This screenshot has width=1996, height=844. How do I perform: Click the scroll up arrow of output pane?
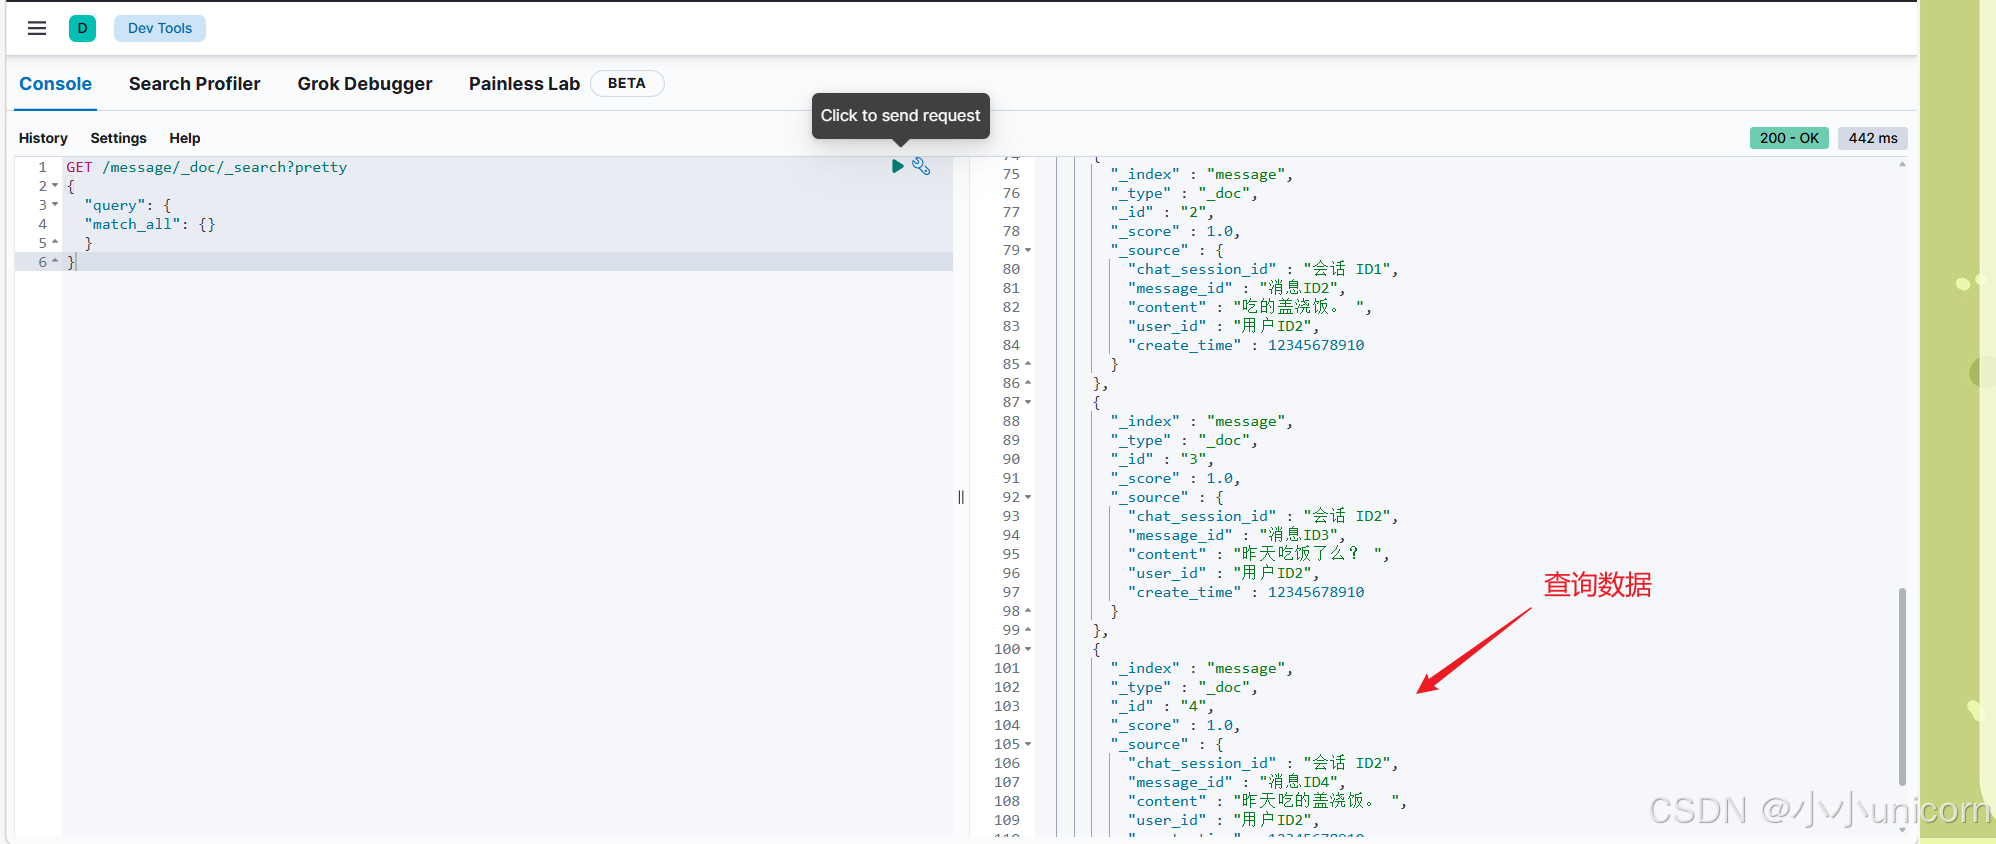click(x=1902, y=164)
